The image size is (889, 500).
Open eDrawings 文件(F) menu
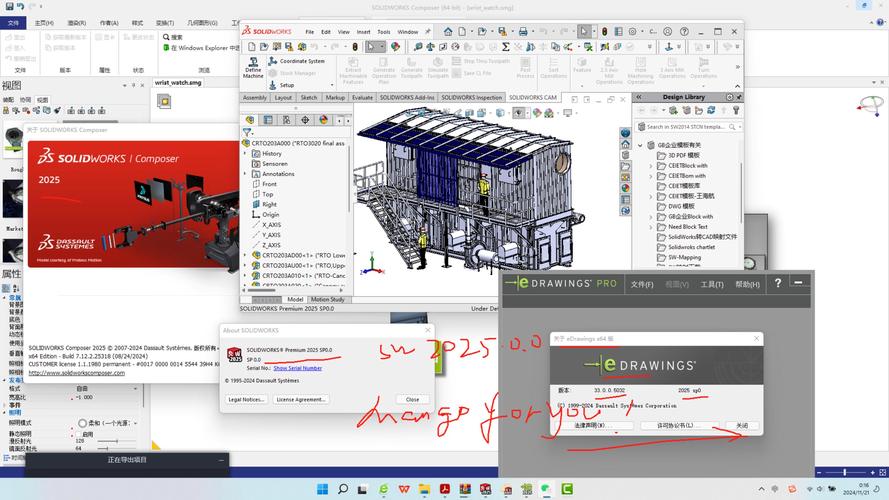click(x=642, y=284)
